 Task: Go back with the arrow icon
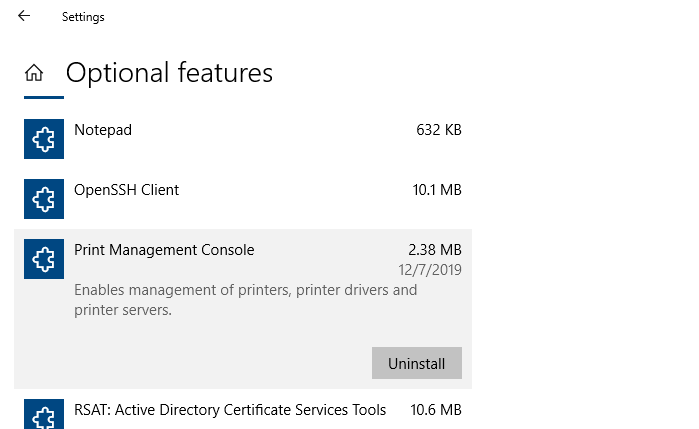[24, 16]
